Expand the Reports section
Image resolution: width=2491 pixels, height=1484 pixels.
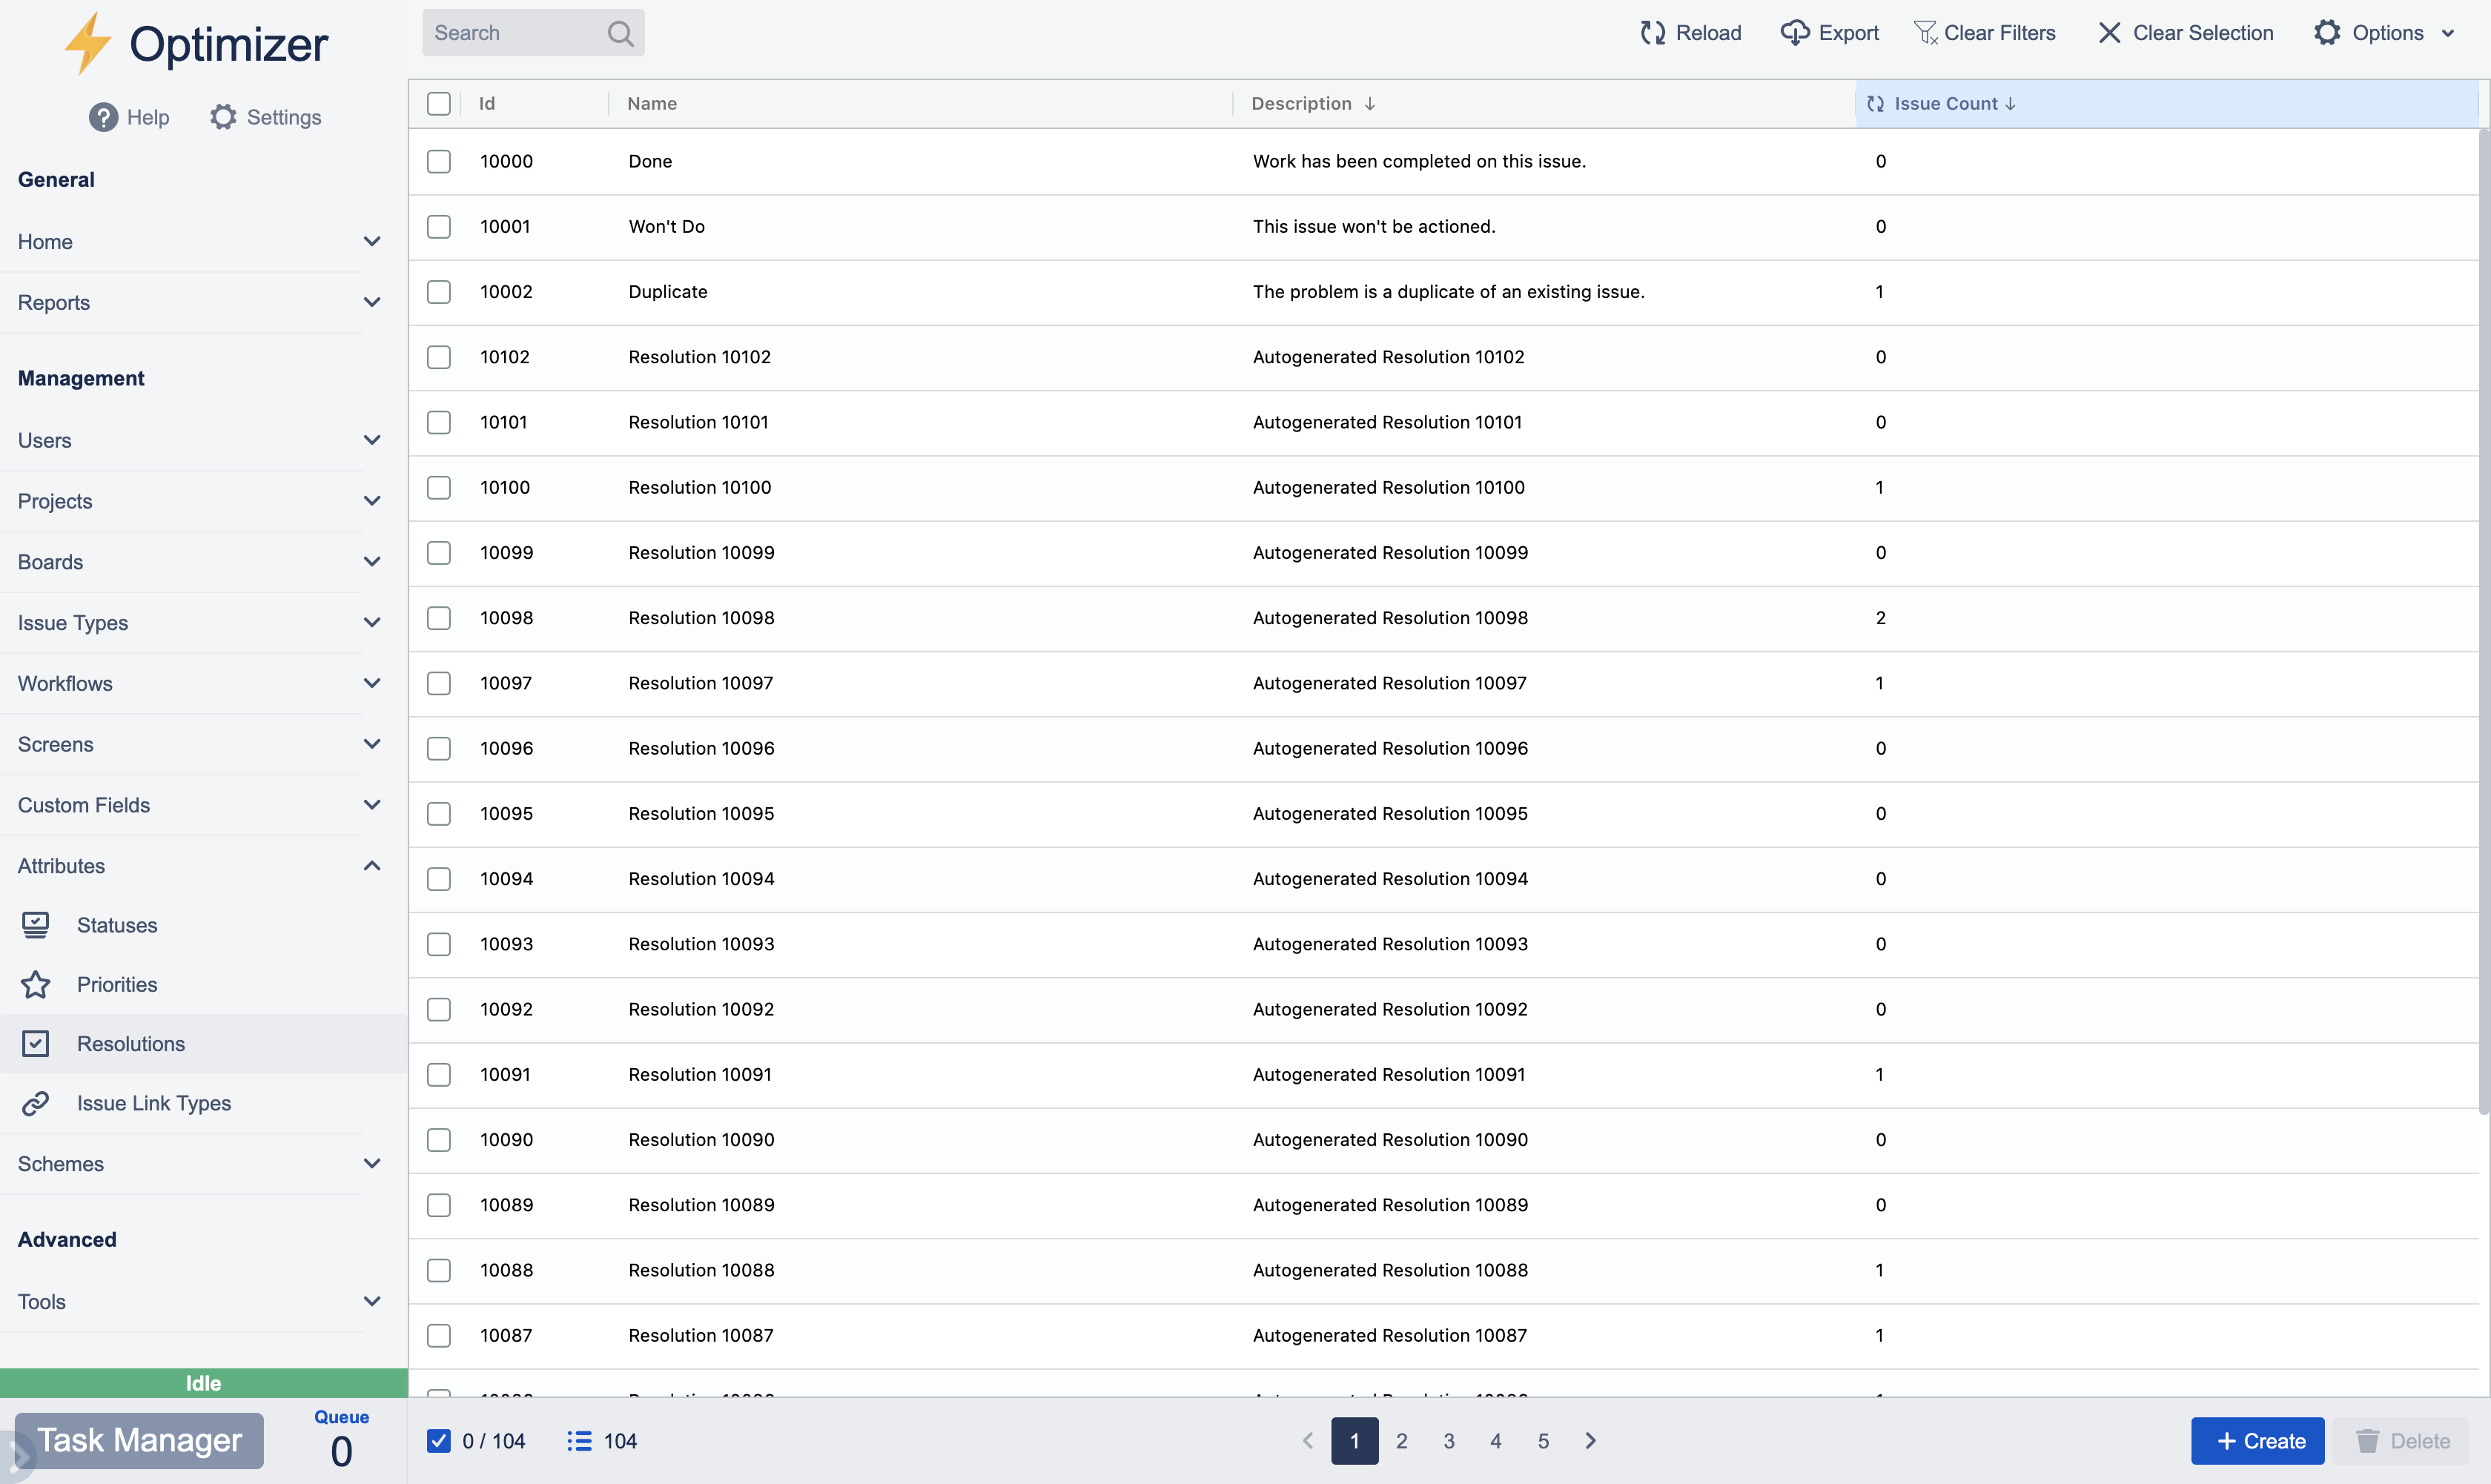[373, 302]
